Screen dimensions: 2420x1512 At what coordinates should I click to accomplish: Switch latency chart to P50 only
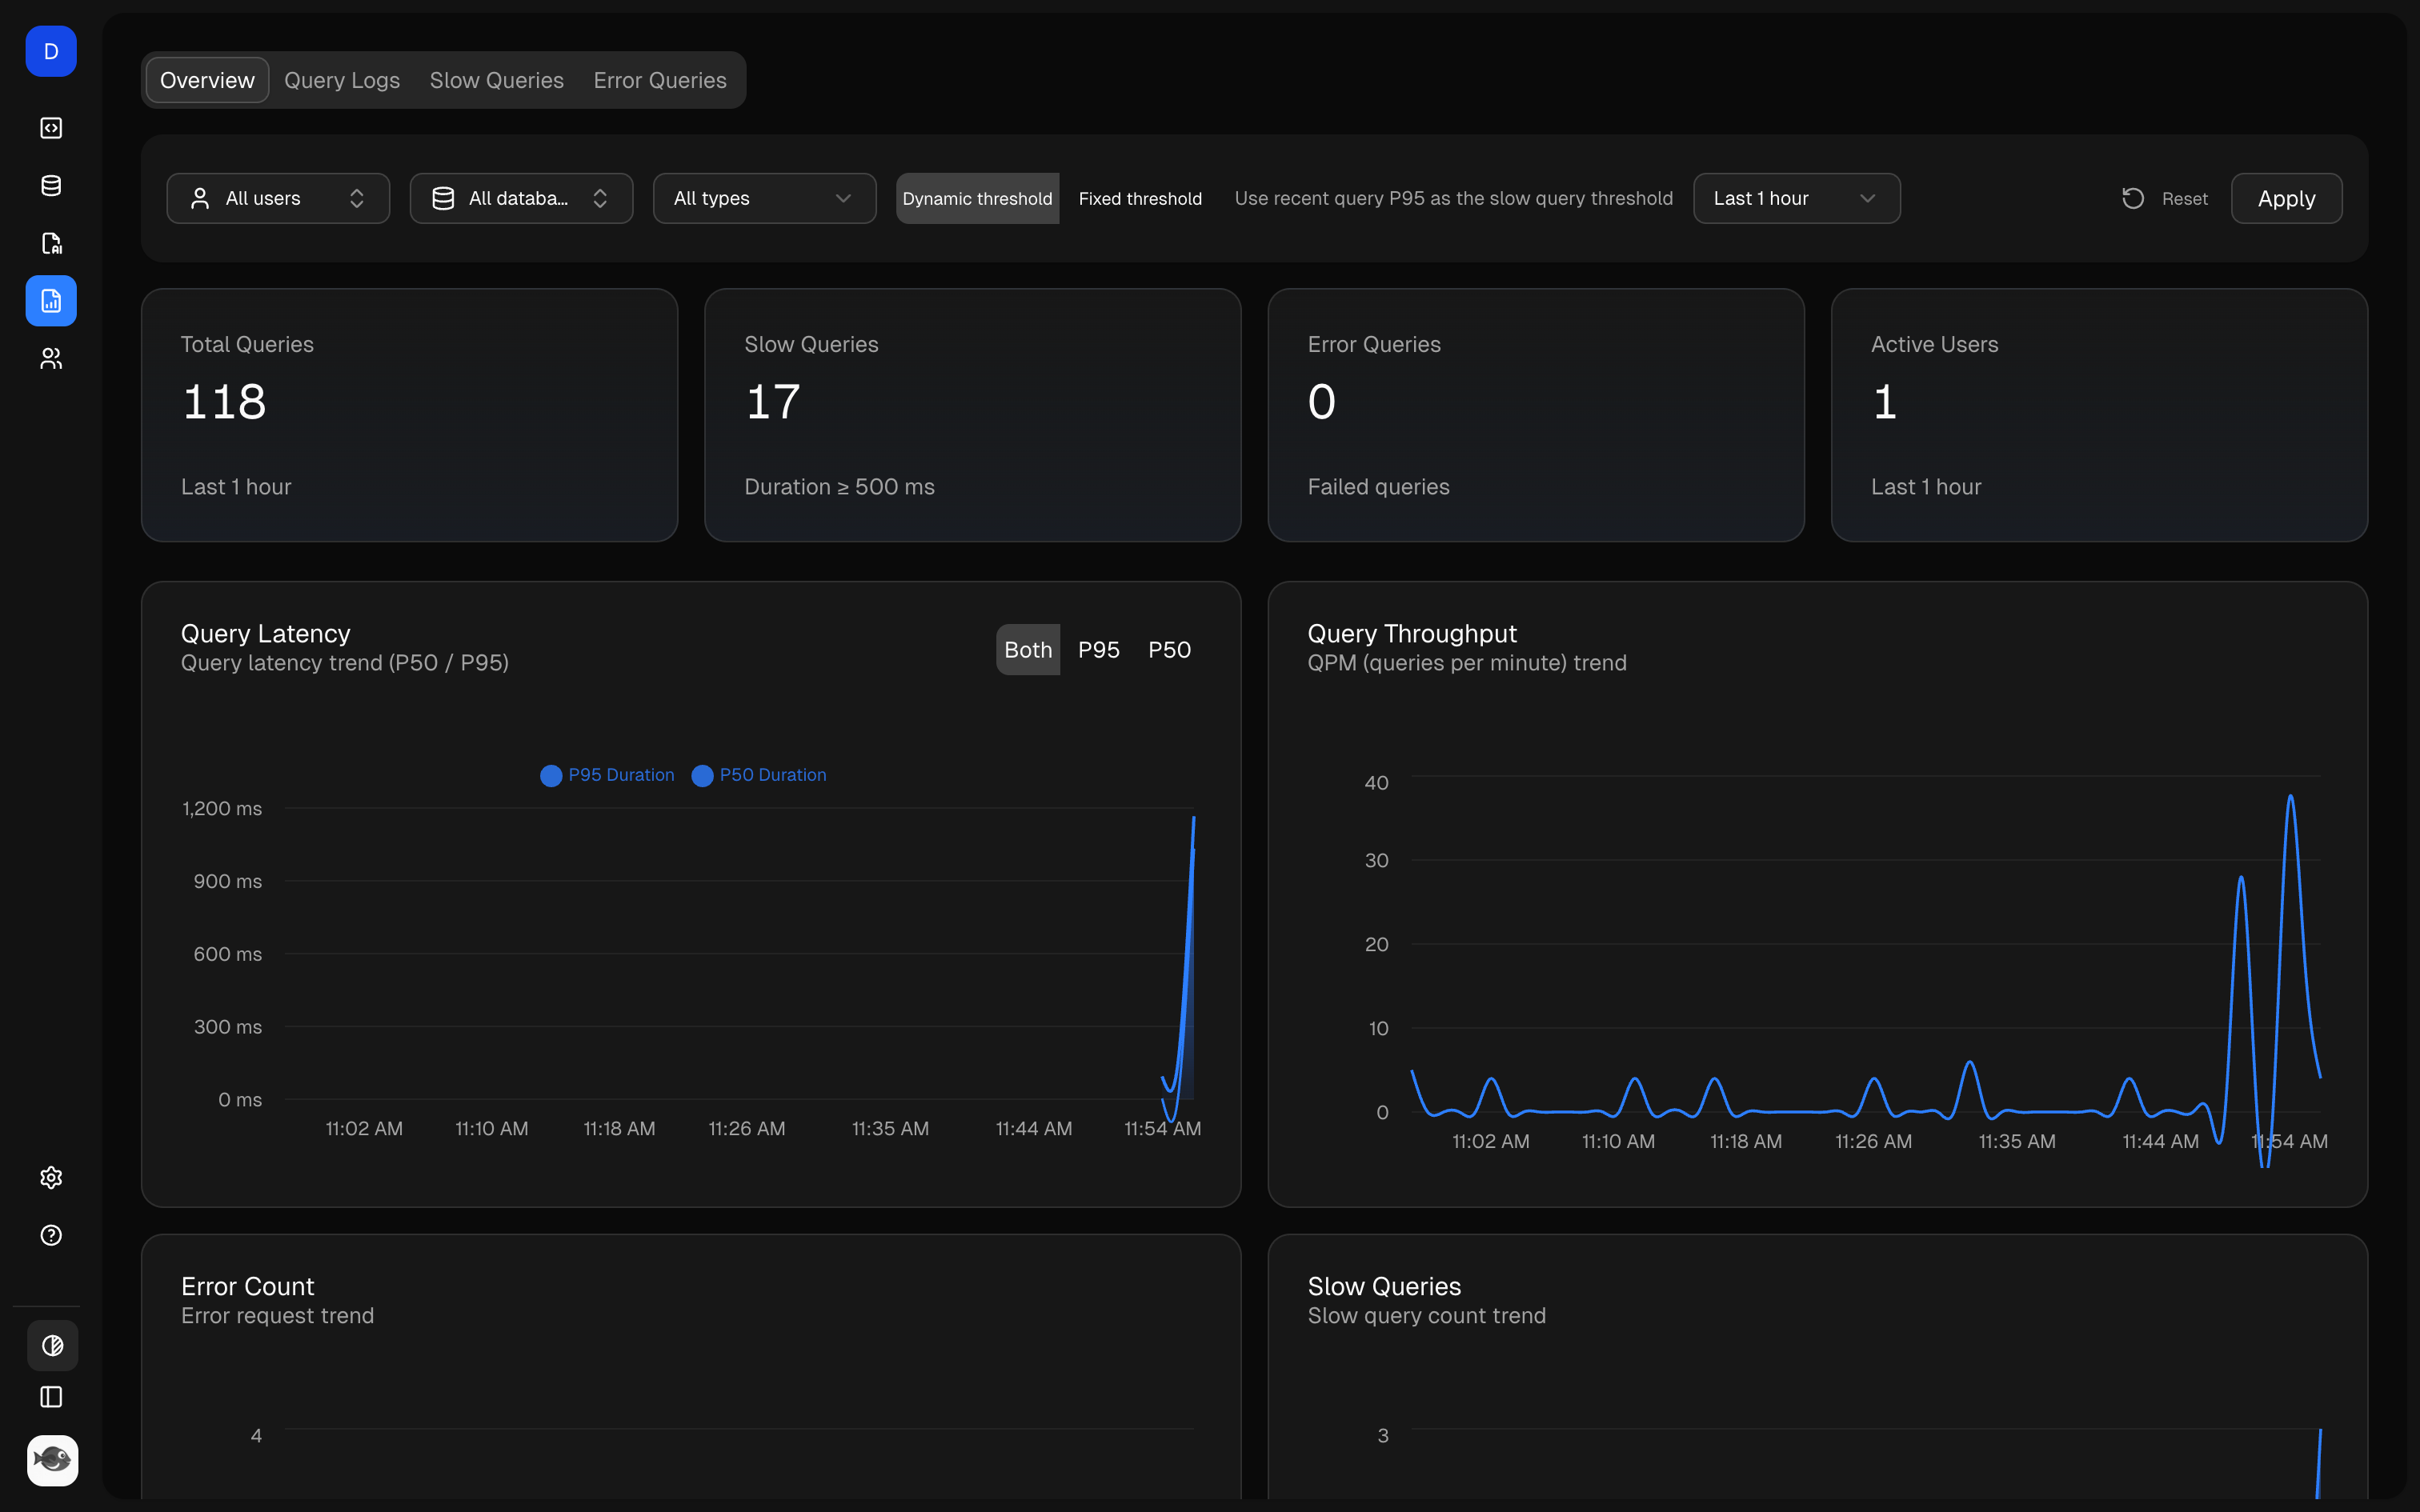(x=1169, y=650)
